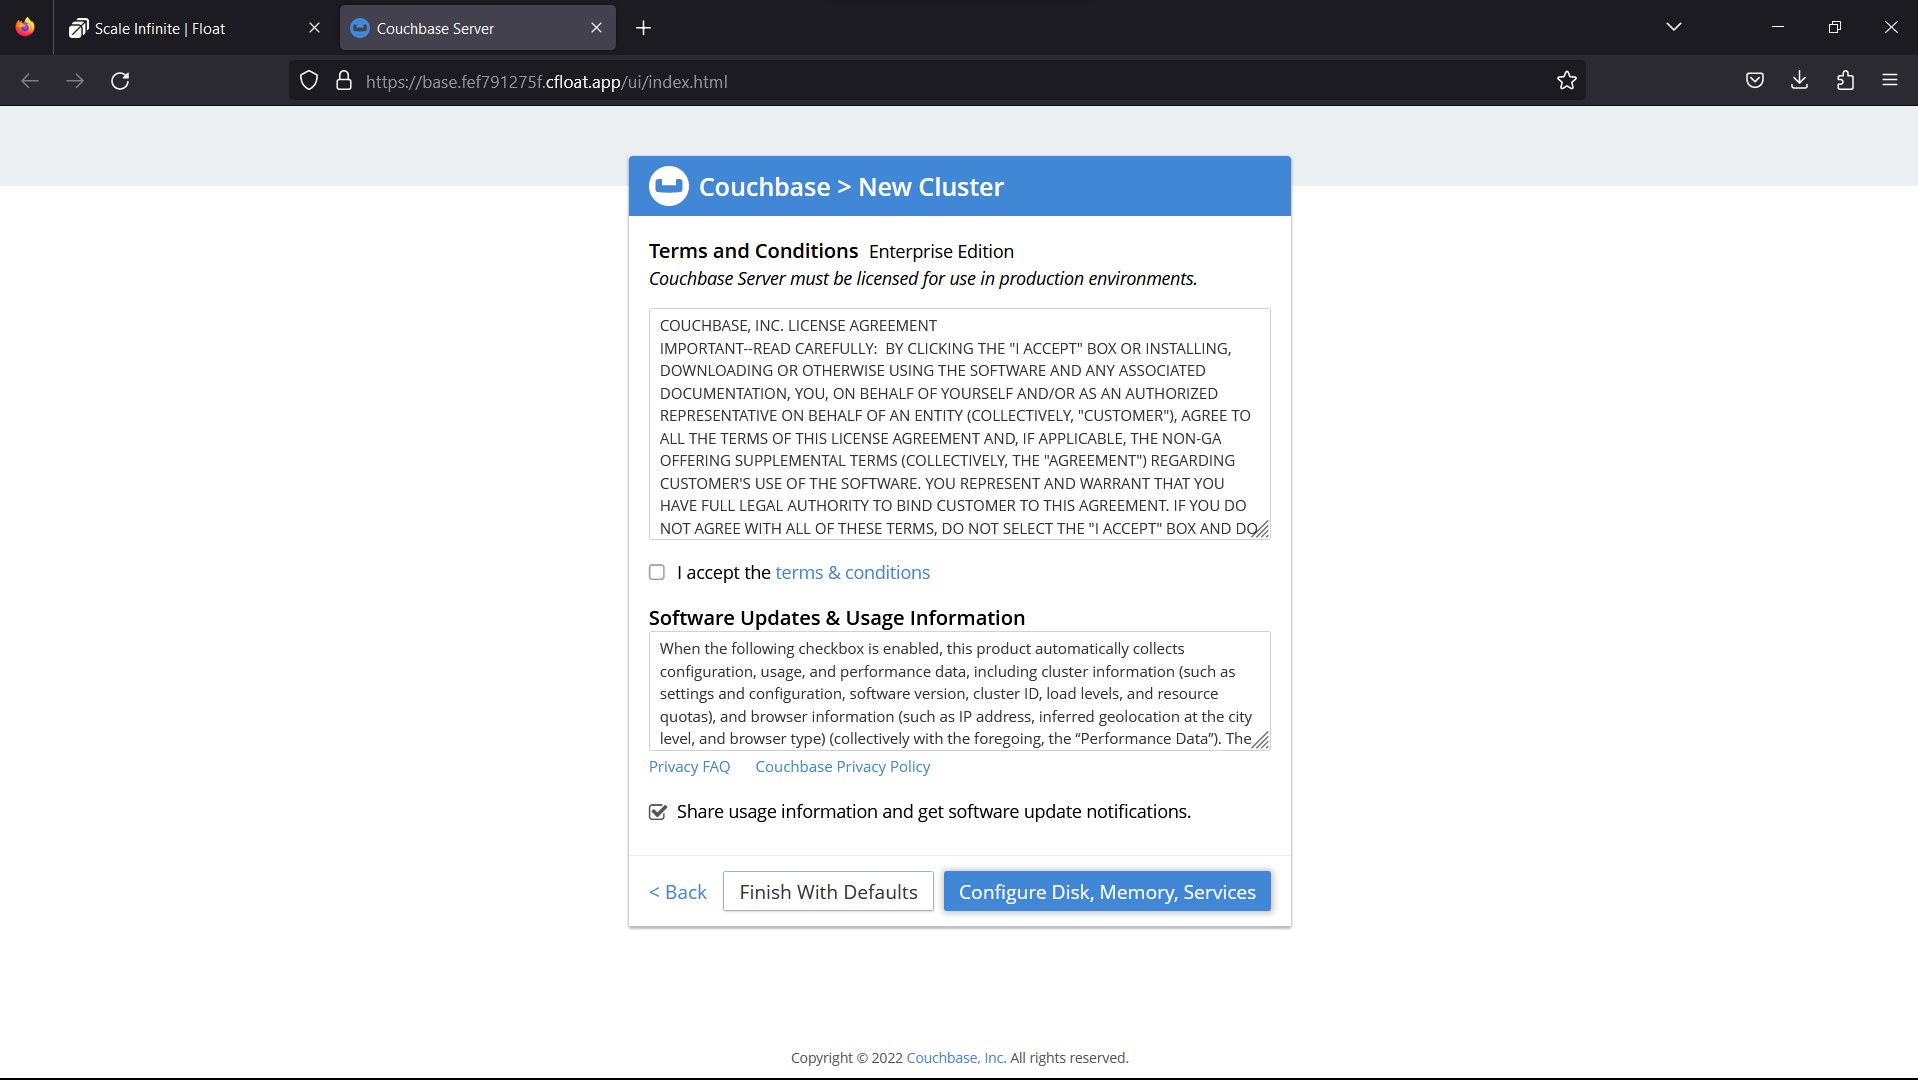Close the Couchbase Server tab
This screenshot has height=1080, width=1918.
(x=597, y=28)
